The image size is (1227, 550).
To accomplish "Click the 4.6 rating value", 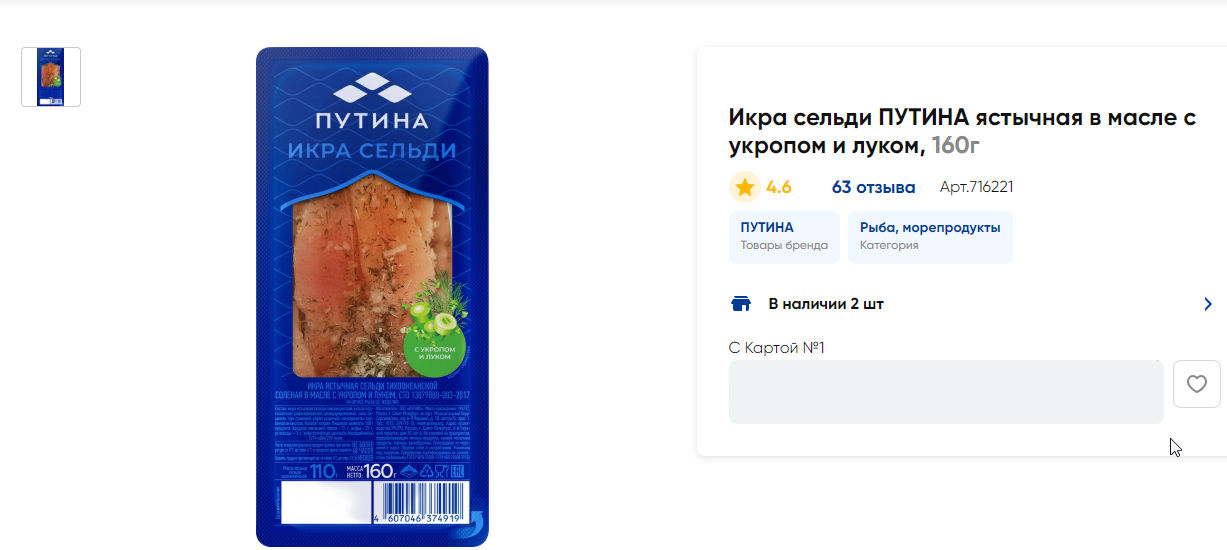I will tap(779, 187).
